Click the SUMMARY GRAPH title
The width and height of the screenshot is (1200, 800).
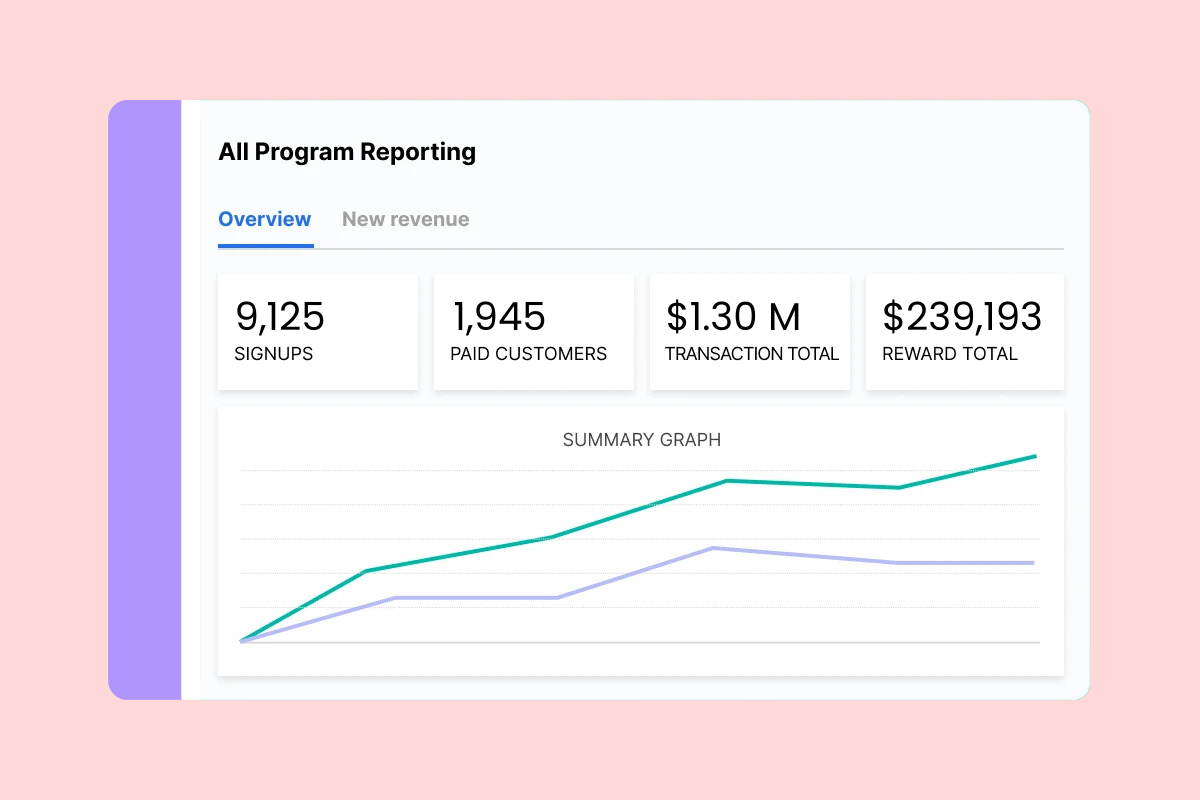pos(641,440)
